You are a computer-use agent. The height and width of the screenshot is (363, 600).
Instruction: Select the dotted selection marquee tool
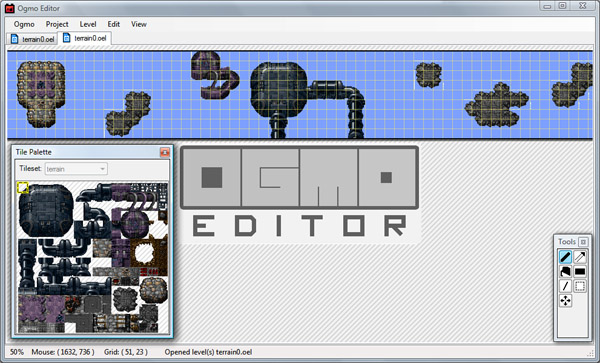580,286
